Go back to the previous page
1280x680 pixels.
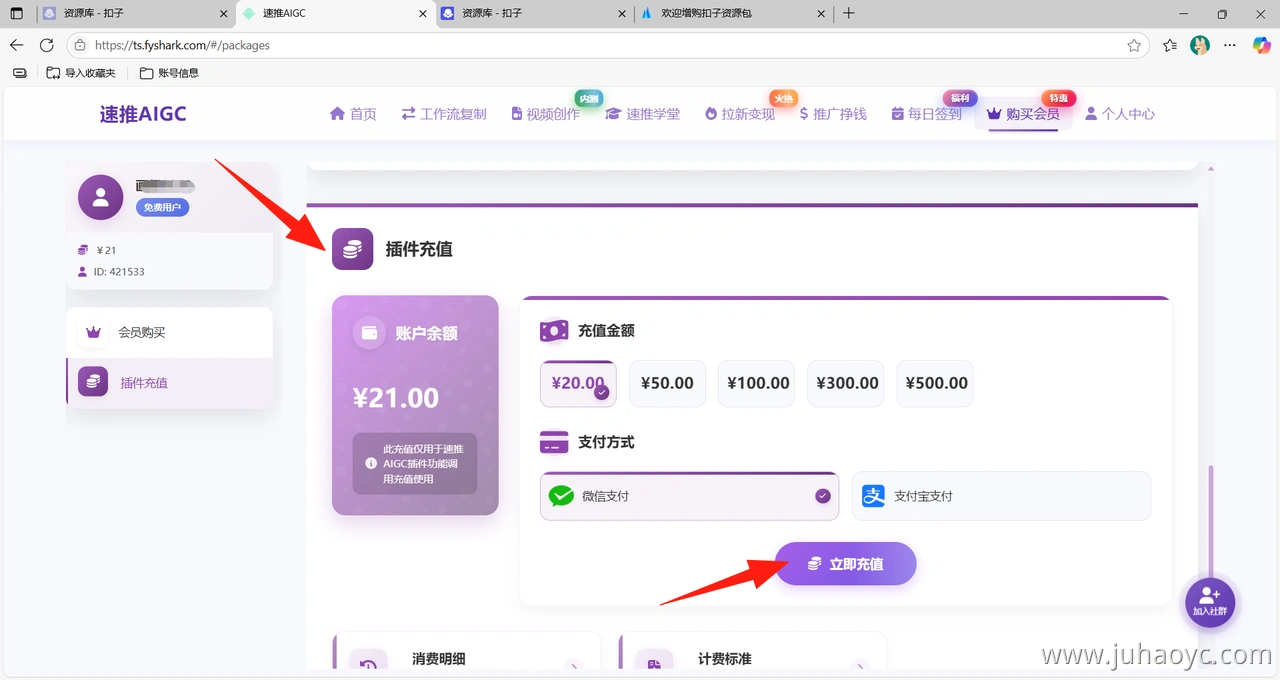tap(16, 45)
